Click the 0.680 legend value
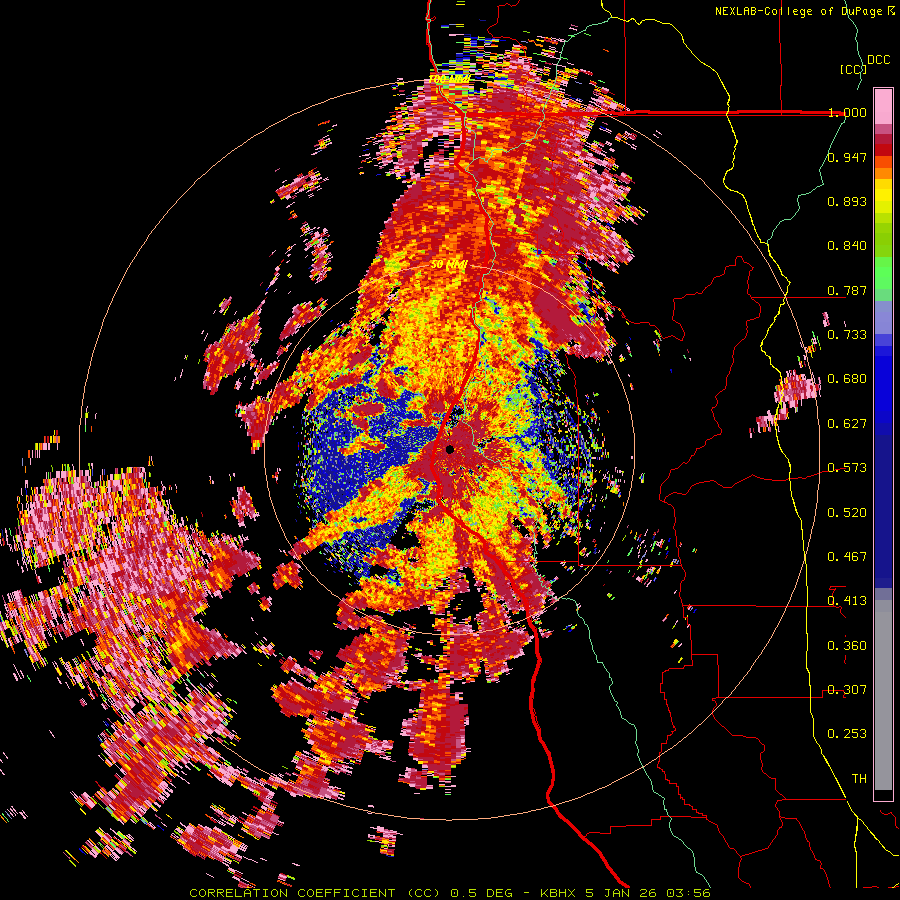The image size is (900, 900). (847, 379)
